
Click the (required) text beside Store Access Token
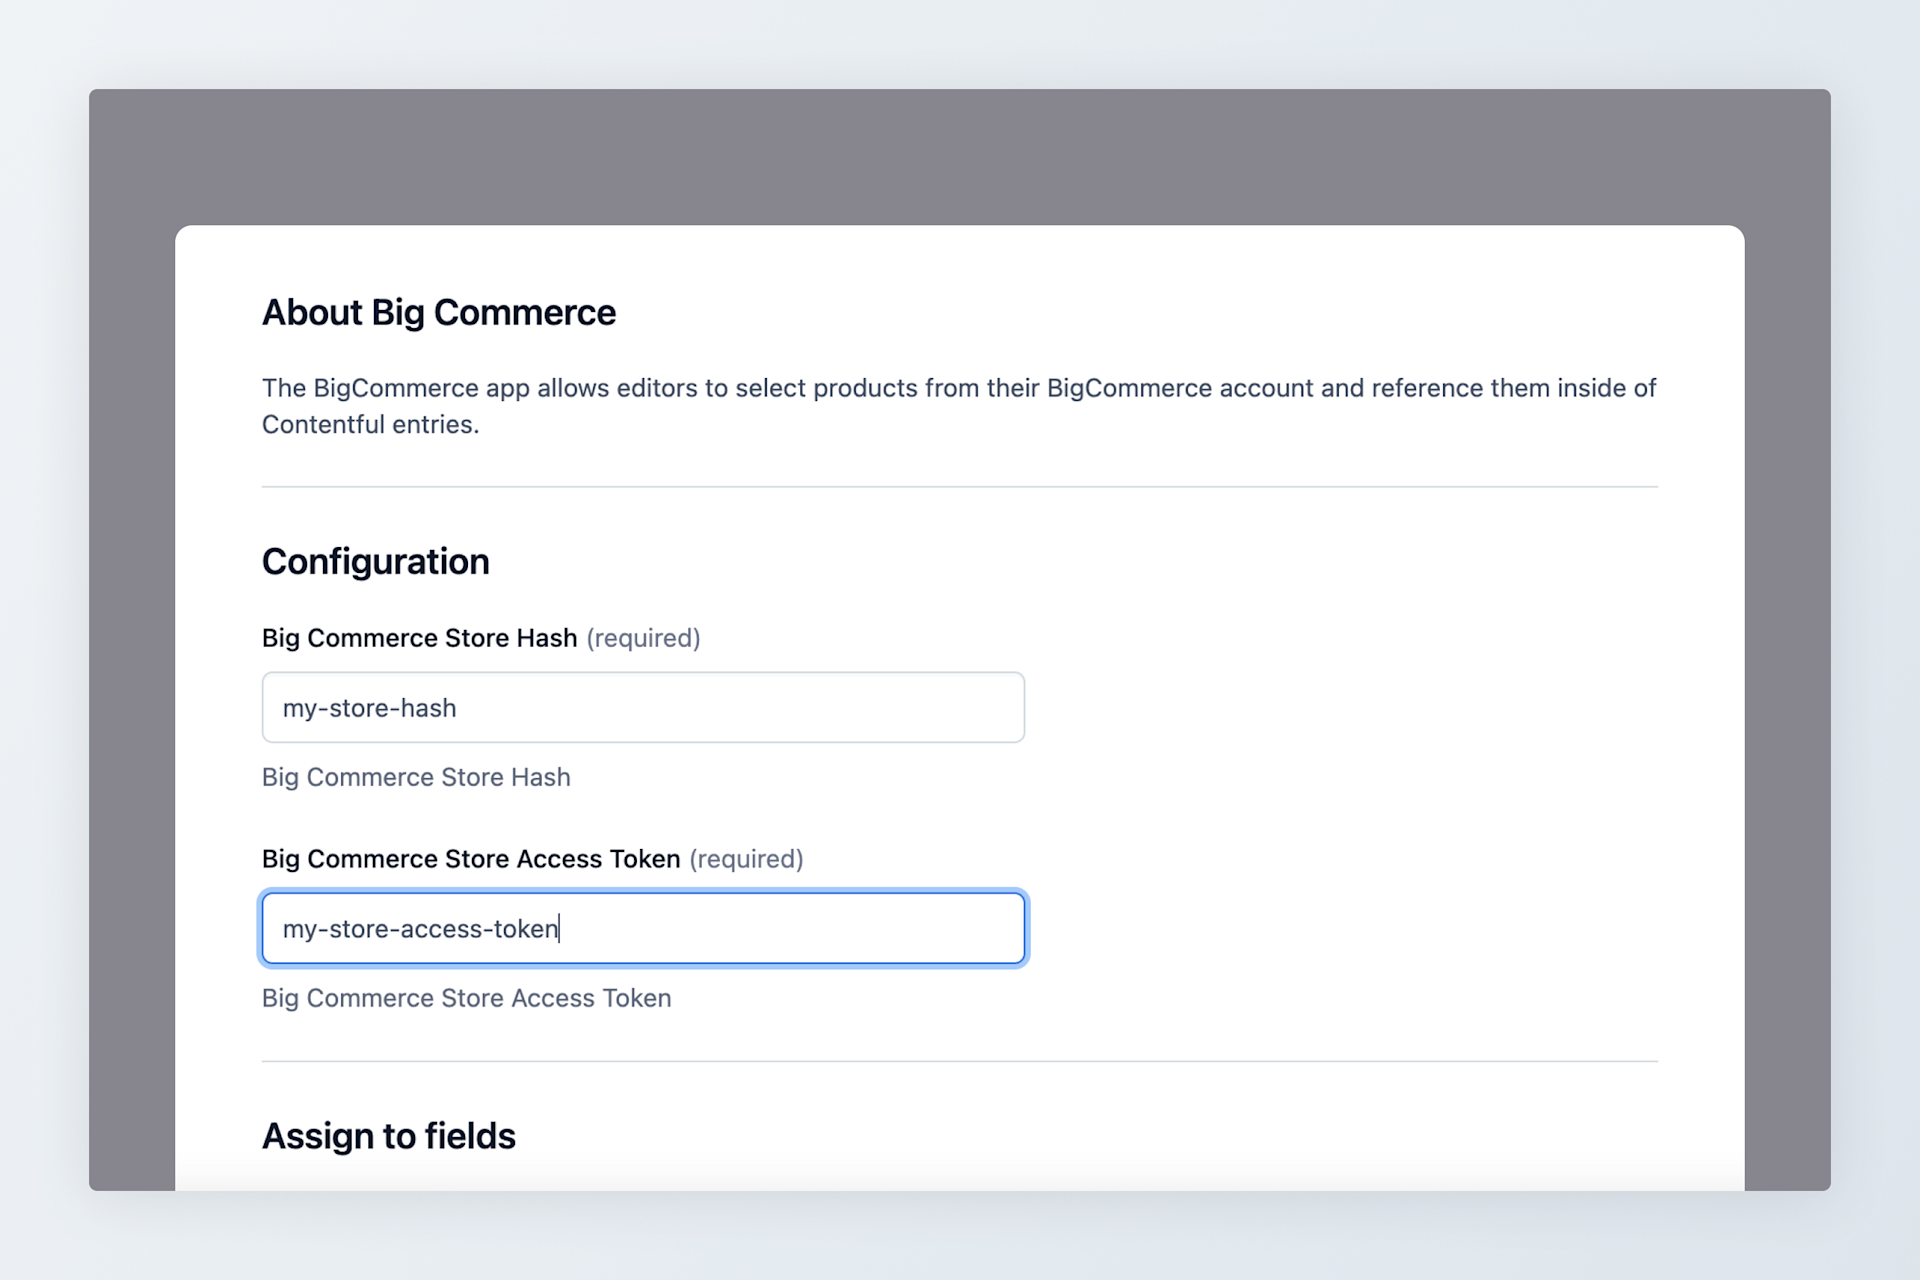pos(747,859)
